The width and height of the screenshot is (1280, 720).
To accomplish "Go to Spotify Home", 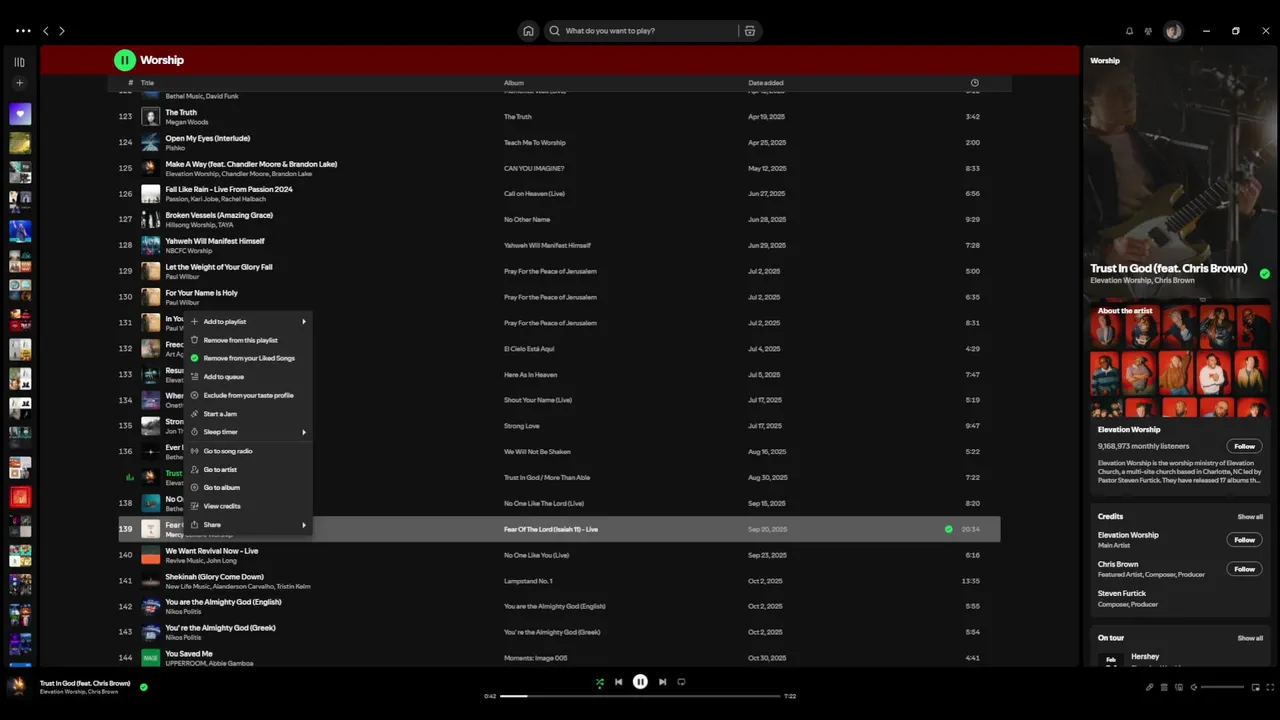I will [x=528, y=31].
